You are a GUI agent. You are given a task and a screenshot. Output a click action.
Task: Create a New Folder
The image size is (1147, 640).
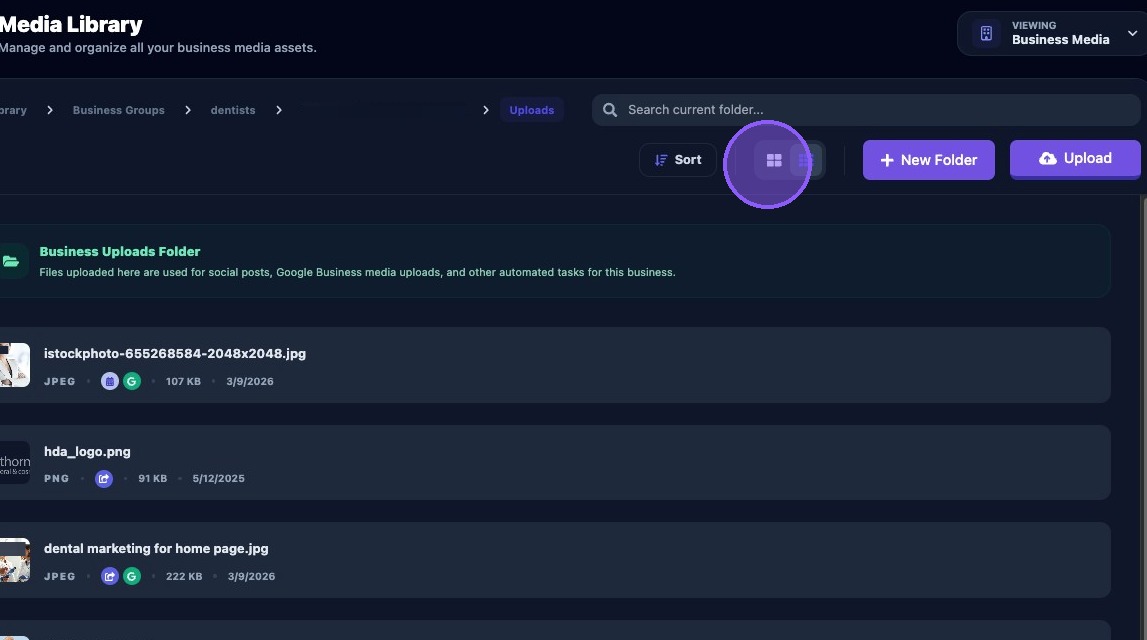pyautogui.click(x=928, y=160)
